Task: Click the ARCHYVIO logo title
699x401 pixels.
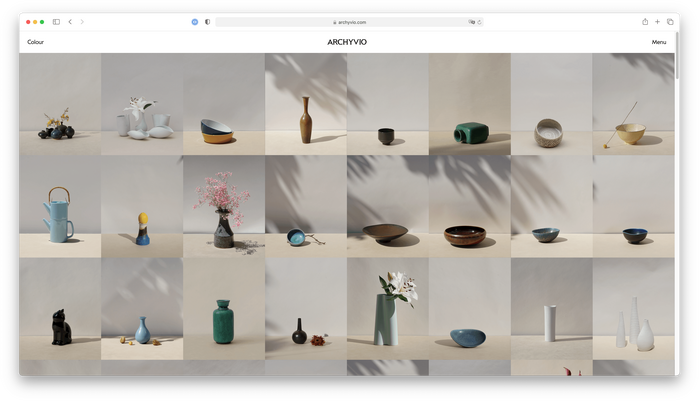Action: click(347, 42)
